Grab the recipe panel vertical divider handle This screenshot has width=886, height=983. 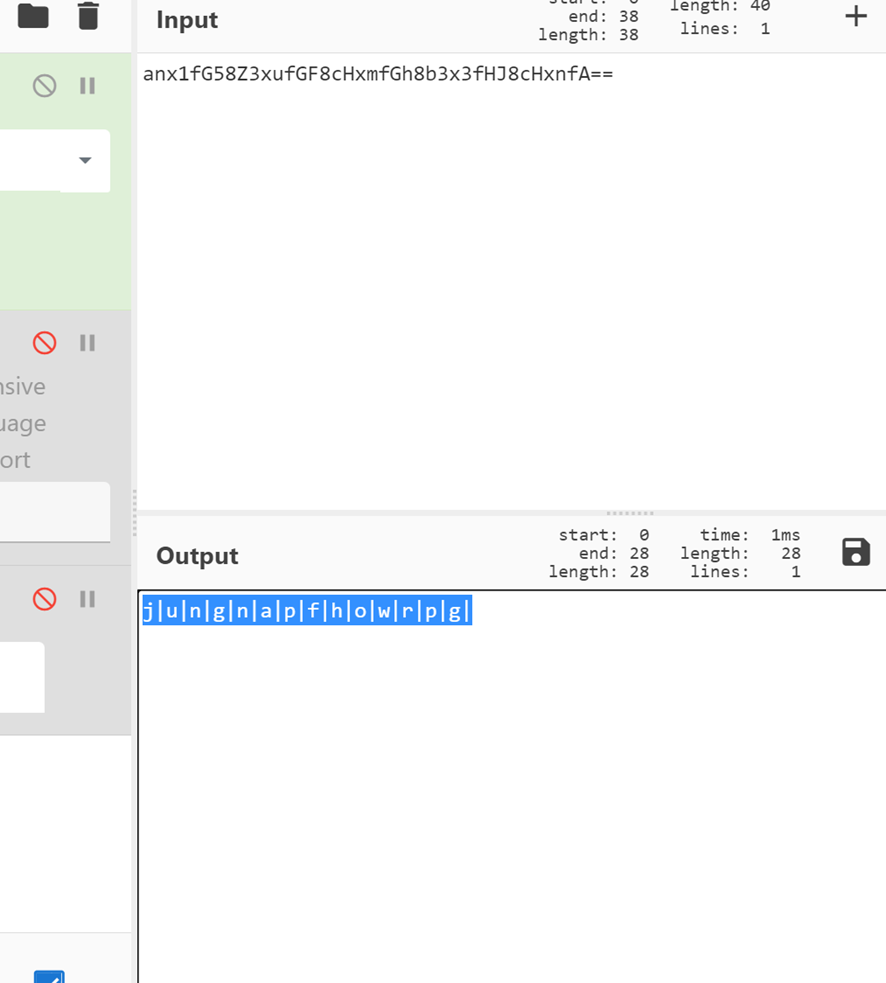(134, 513)
